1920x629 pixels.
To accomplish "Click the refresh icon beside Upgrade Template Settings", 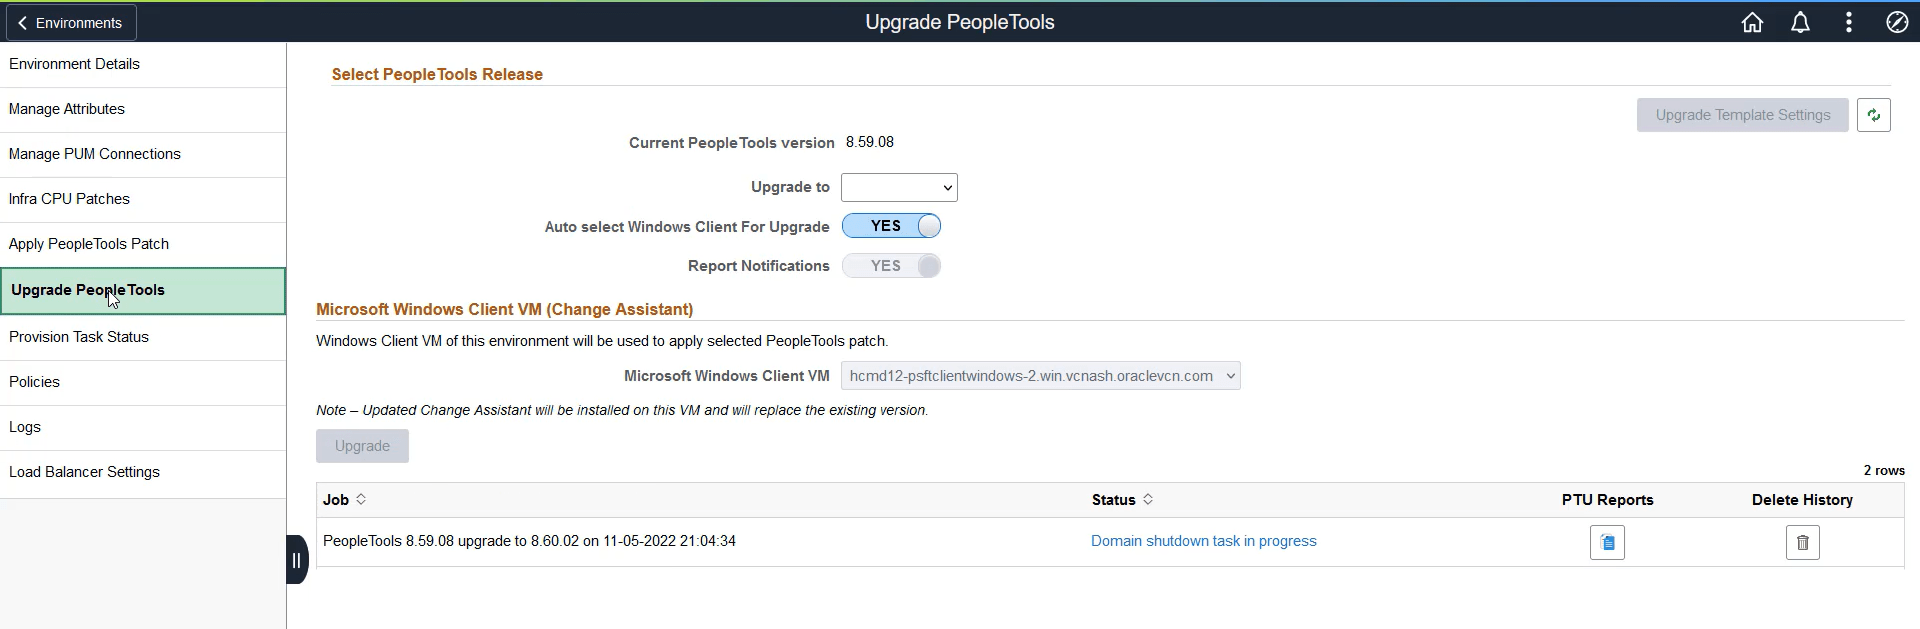I will pos(1875,114).
